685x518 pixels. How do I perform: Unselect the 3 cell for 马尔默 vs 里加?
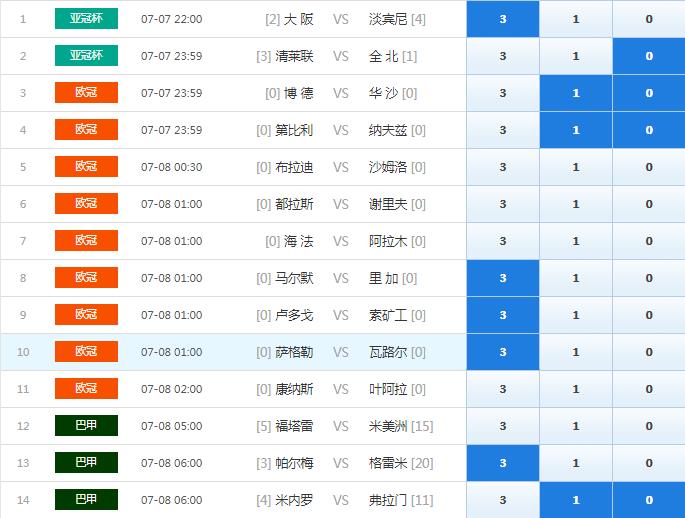pos(502,278)
